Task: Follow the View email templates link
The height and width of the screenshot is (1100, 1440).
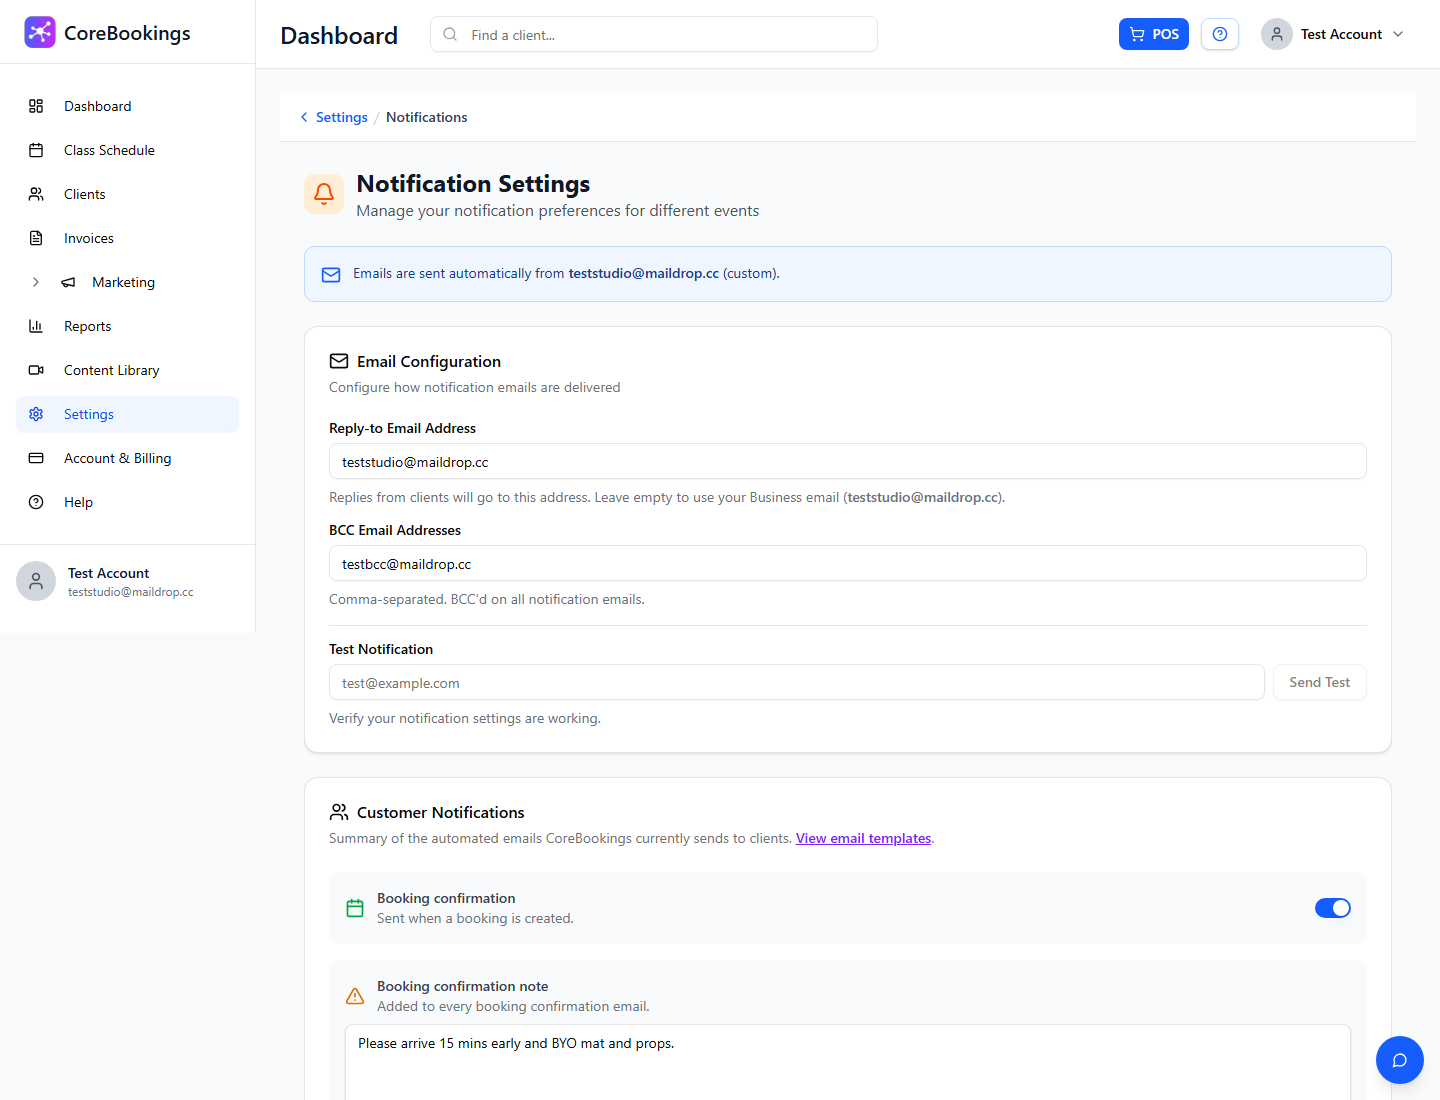Action: [863, 838]
